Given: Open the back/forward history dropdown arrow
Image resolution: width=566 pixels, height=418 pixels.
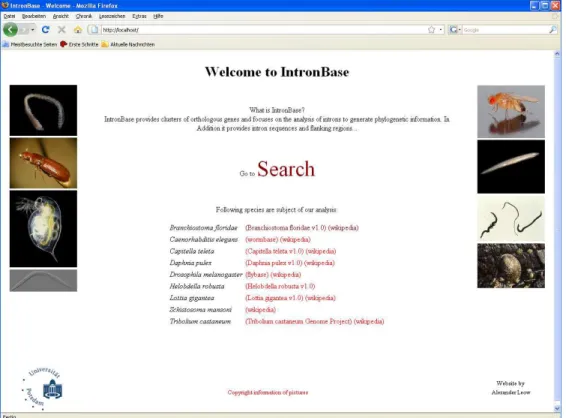Looking at the screenshot, I should pos(32,30).
